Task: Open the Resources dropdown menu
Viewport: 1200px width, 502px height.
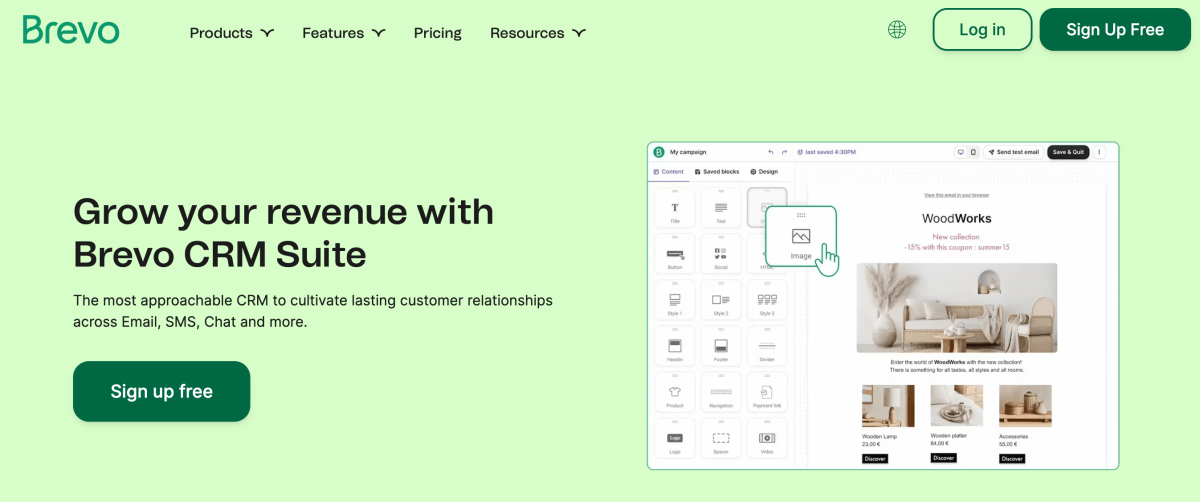Action: pos(538,33)
